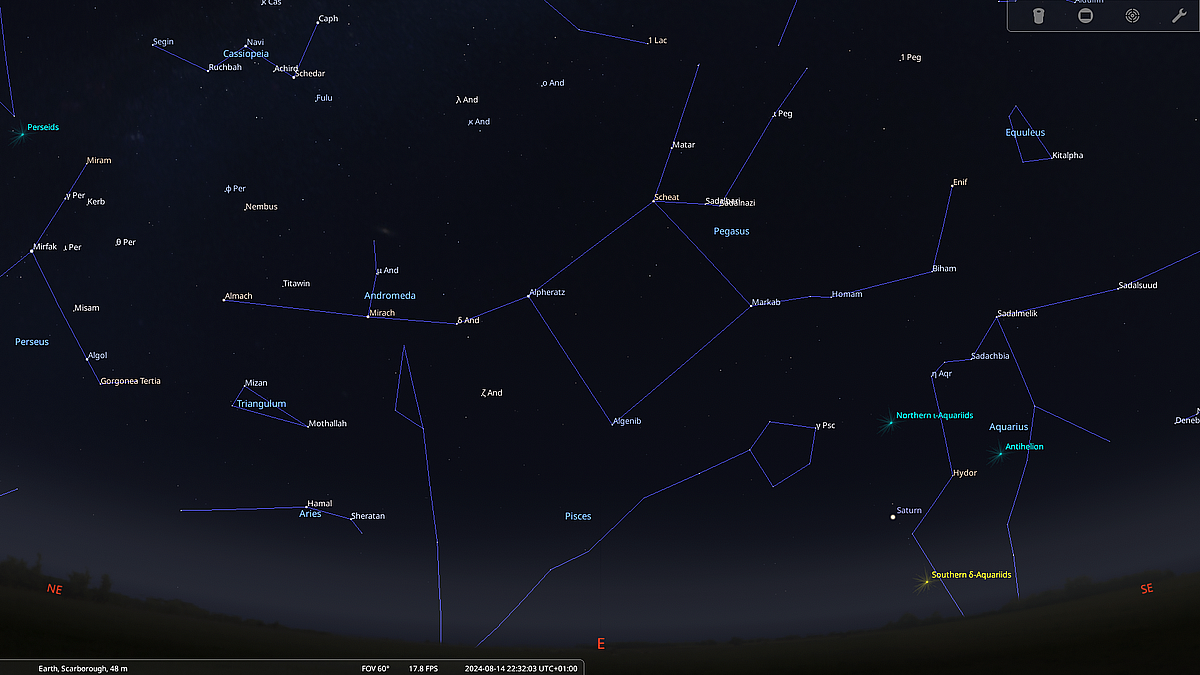Image resolution: width=1200 pixels, height=675 pixels.
Task: Click the Aries constellation label
Action: coord(310,513)
